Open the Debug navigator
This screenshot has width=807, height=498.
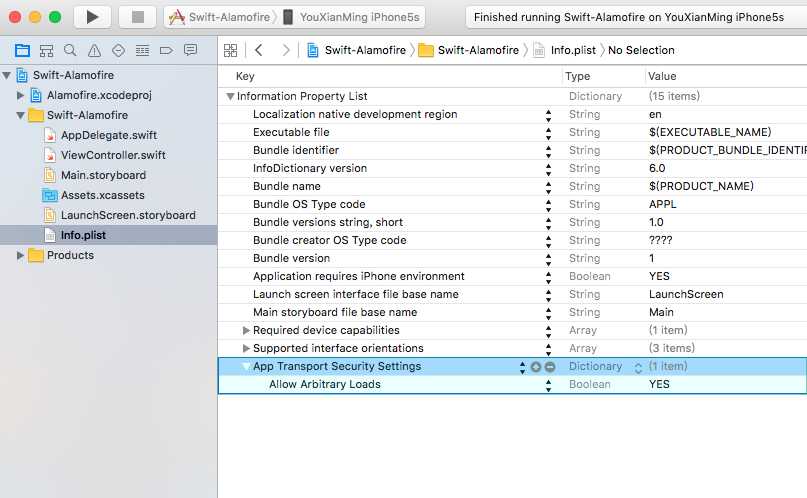143,50
